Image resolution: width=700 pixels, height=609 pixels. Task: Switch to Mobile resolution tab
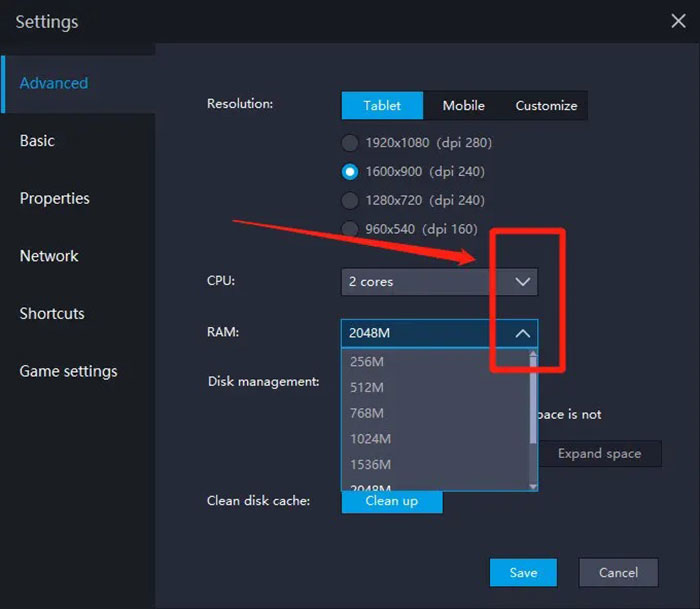point(463,105)
